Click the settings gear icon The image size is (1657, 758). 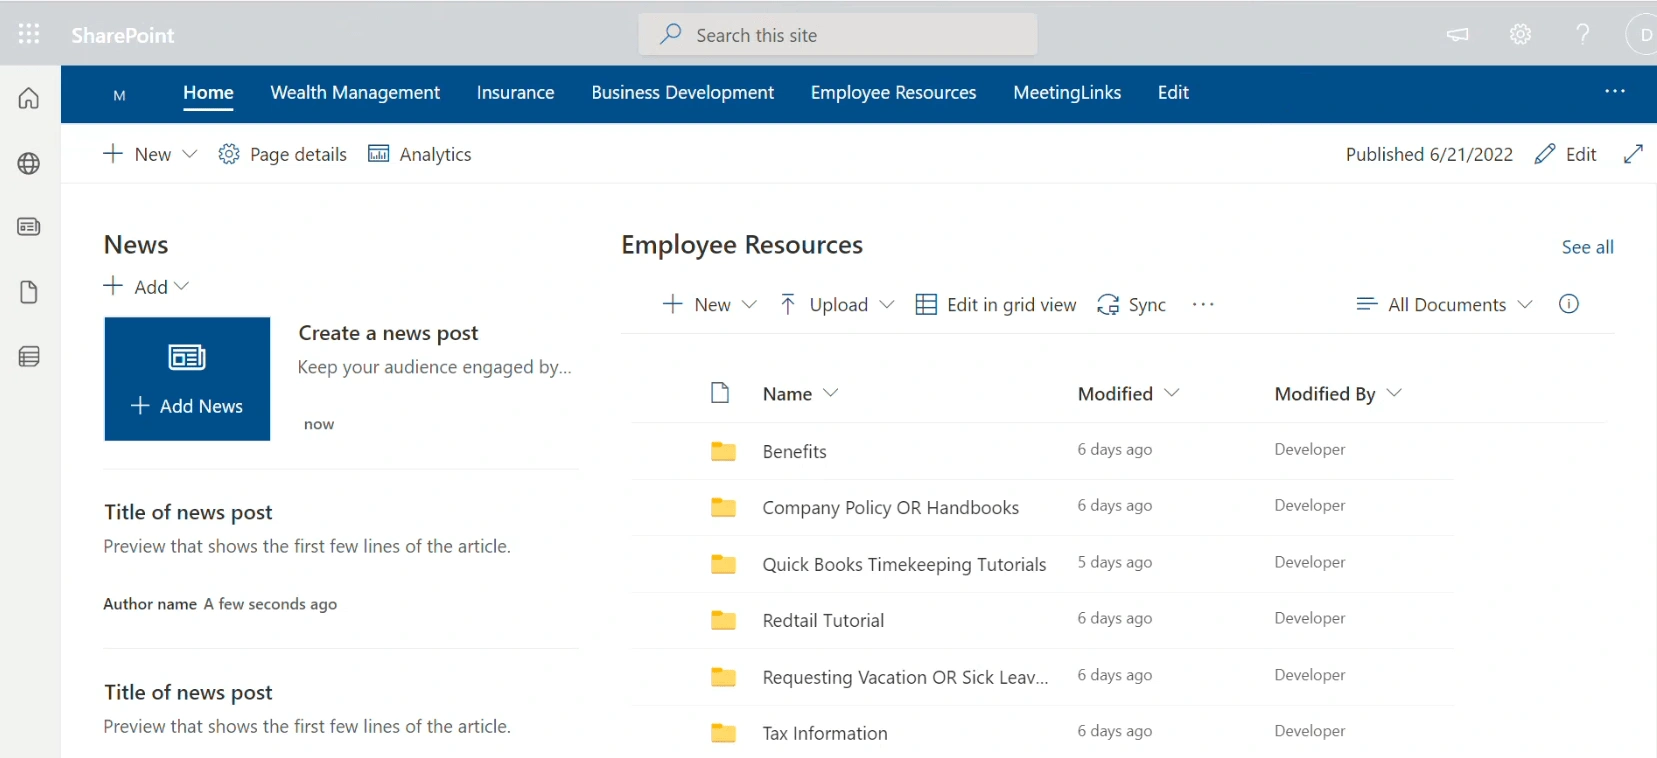point(1520,35)
